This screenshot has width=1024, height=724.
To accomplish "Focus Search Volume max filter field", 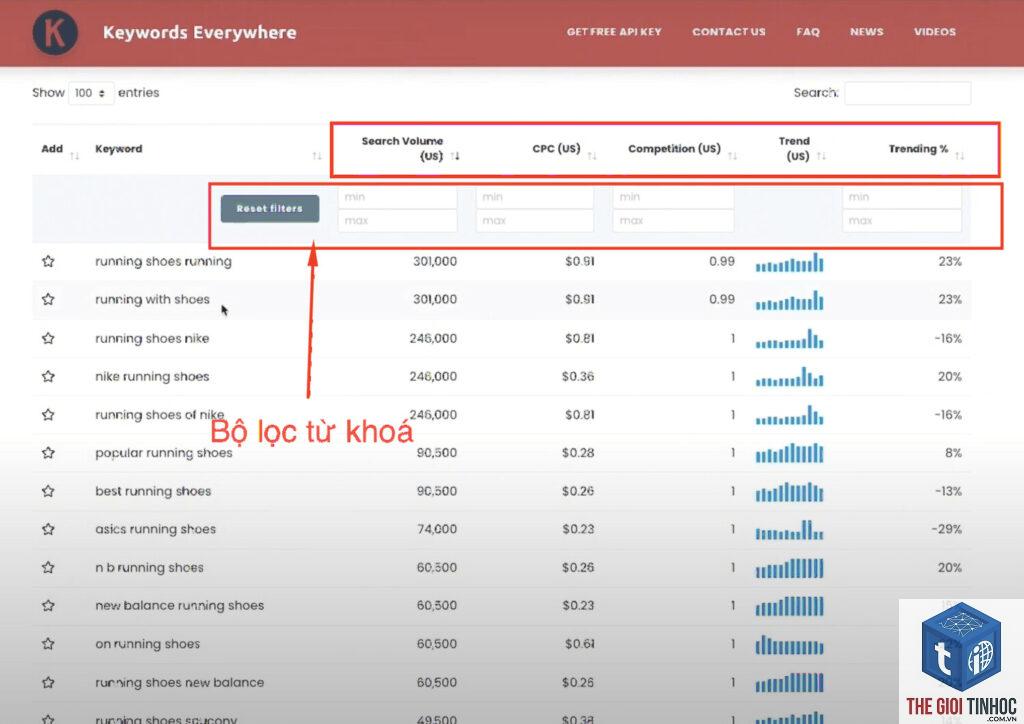I will point(397,221).
